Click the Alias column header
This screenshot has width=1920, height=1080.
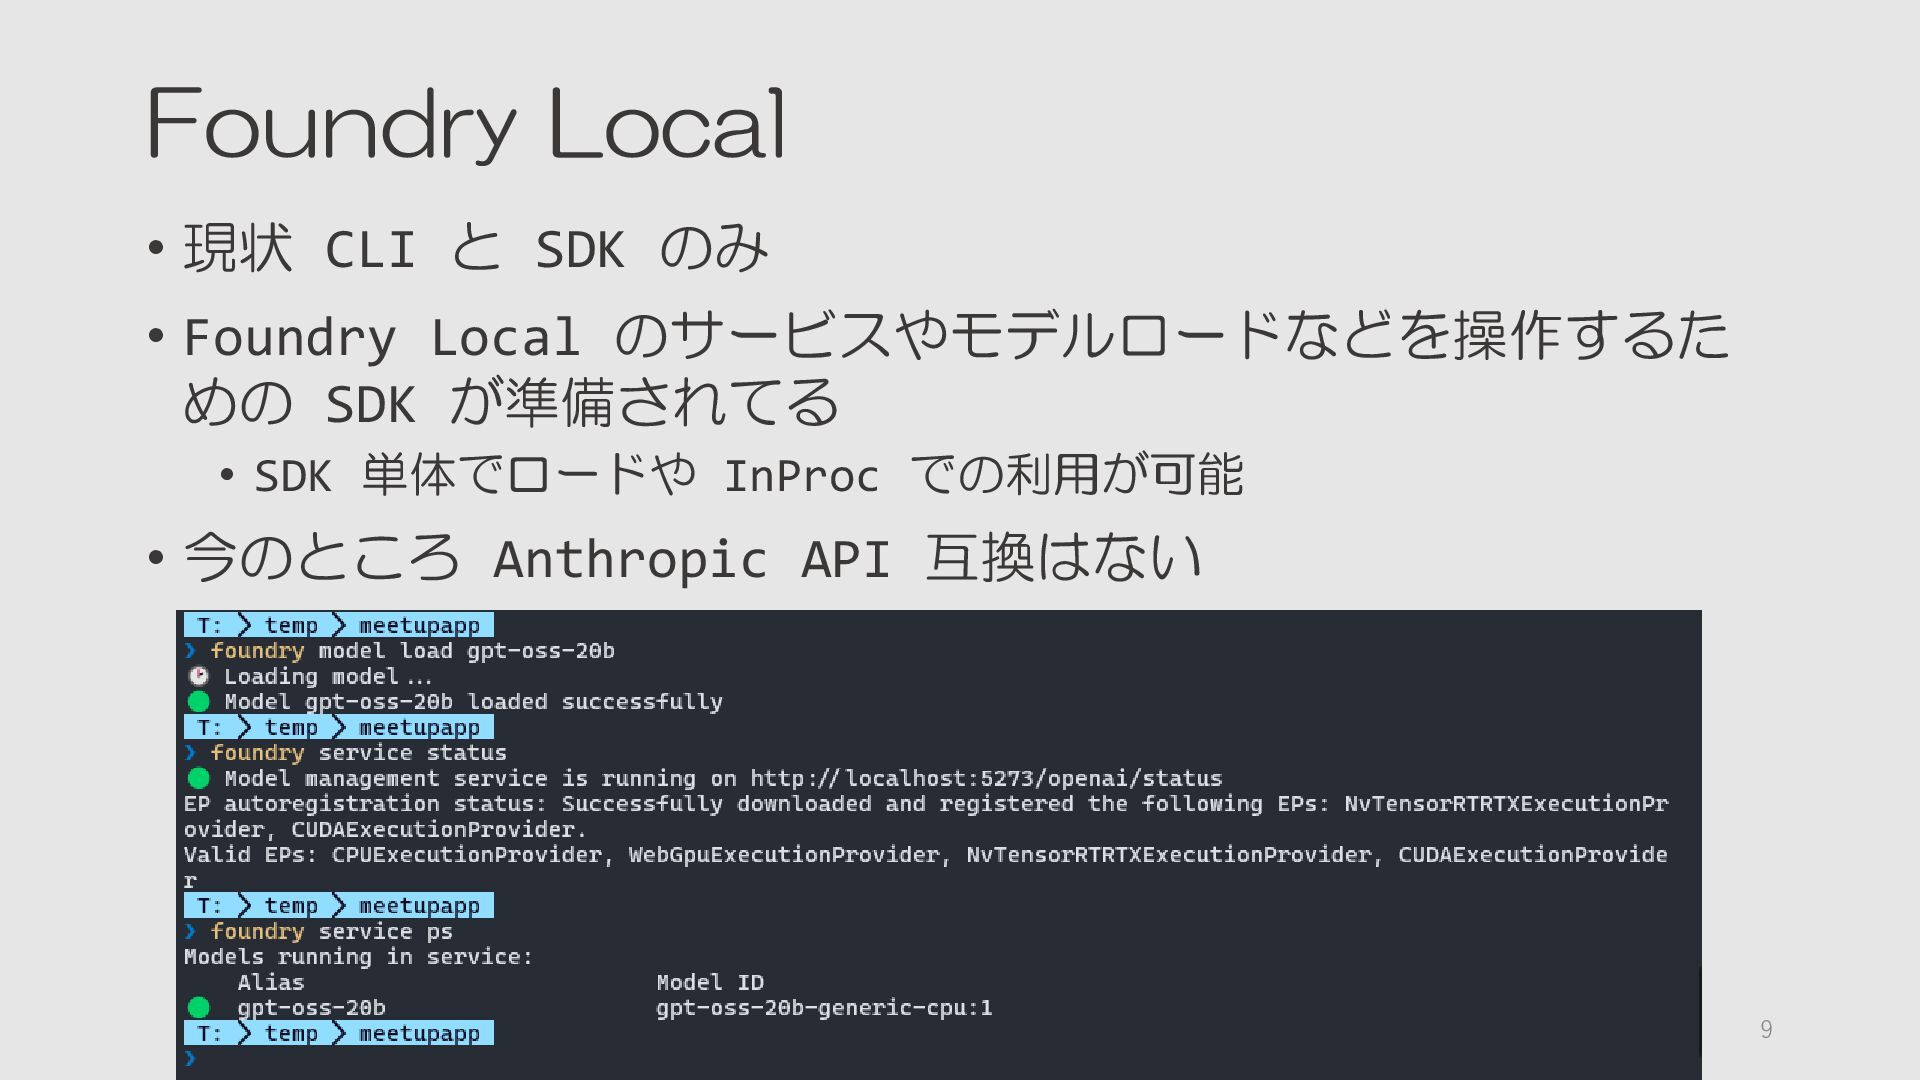click(x=270, y=982)
